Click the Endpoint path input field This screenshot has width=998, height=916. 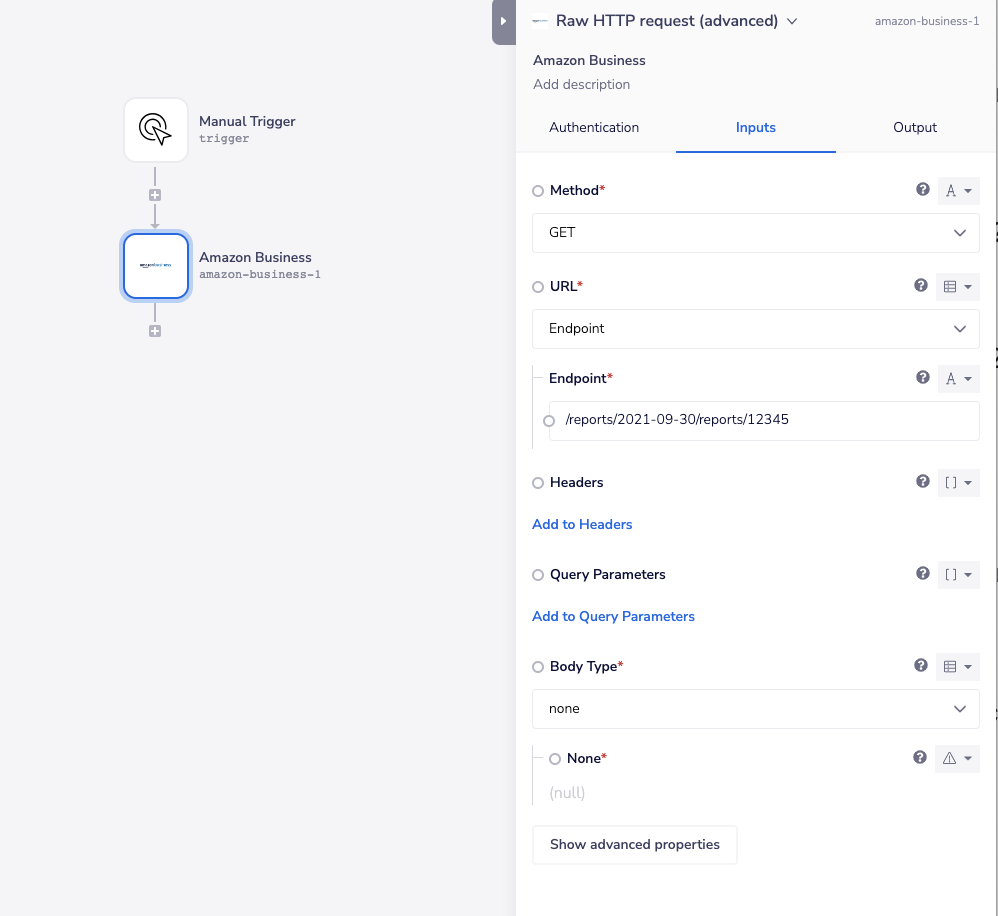(x=765, y=421)
